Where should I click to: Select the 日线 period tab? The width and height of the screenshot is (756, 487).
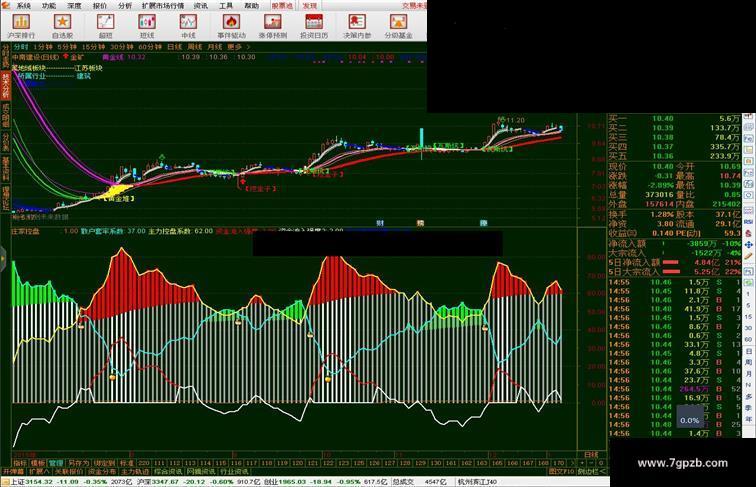coord(175,47)
